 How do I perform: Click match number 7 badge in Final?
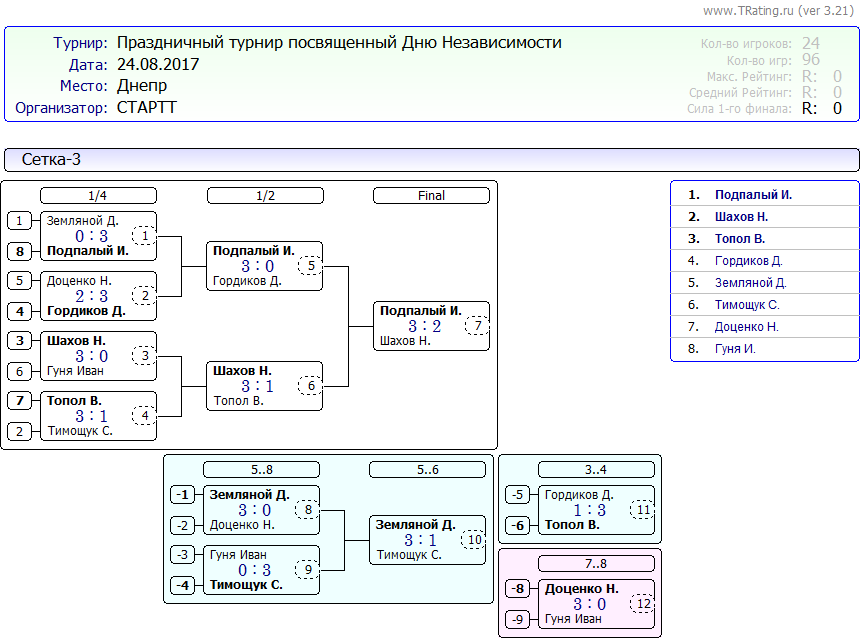(478, 326)
